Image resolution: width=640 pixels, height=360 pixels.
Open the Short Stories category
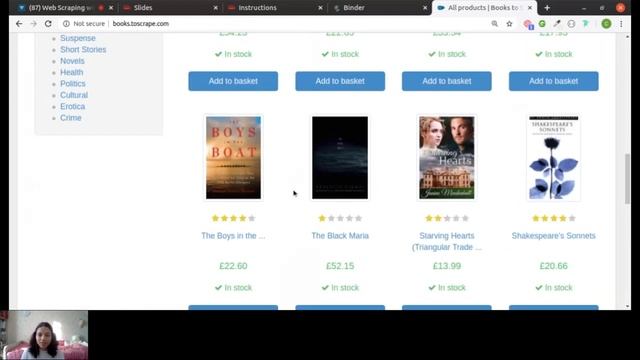point(83,49)
